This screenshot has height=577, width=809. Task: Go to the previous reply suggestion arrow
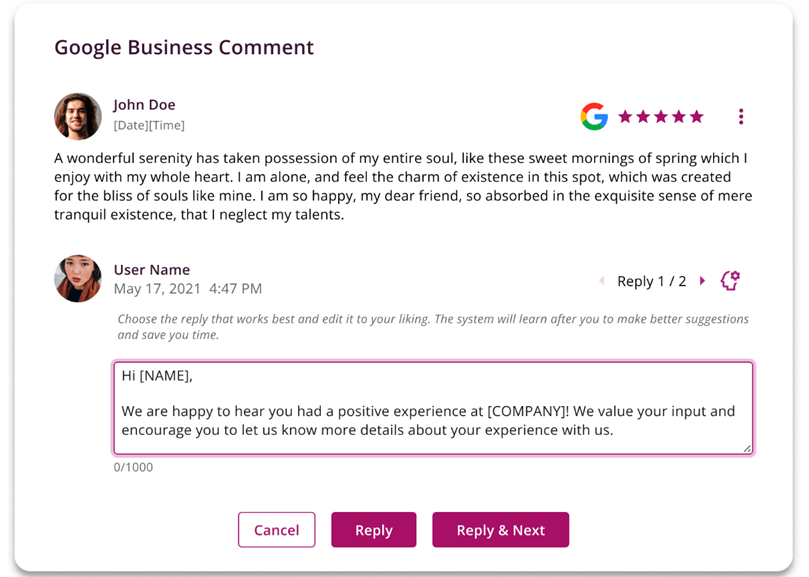tap(602, 281)
